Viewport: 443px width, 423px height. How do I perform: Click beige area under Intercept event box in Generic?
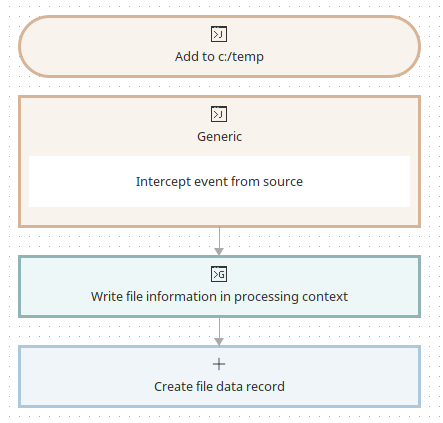[x=219, y=216]
